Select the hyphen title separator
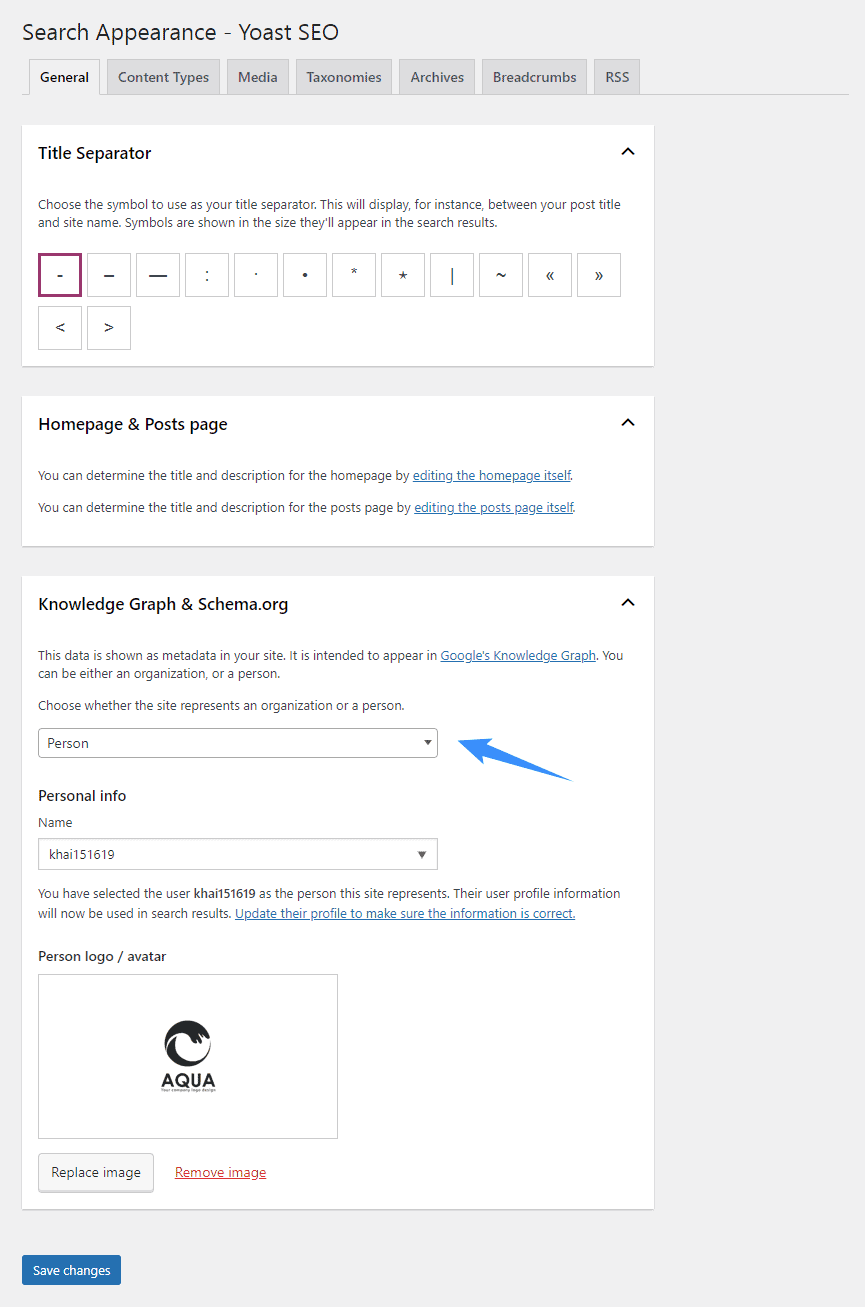 60,275
